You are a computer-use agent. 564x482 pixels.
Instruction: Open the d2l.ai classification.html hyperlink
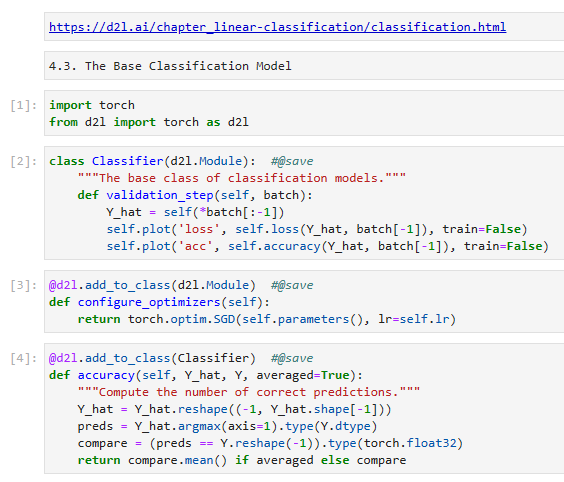click(277, 27)
